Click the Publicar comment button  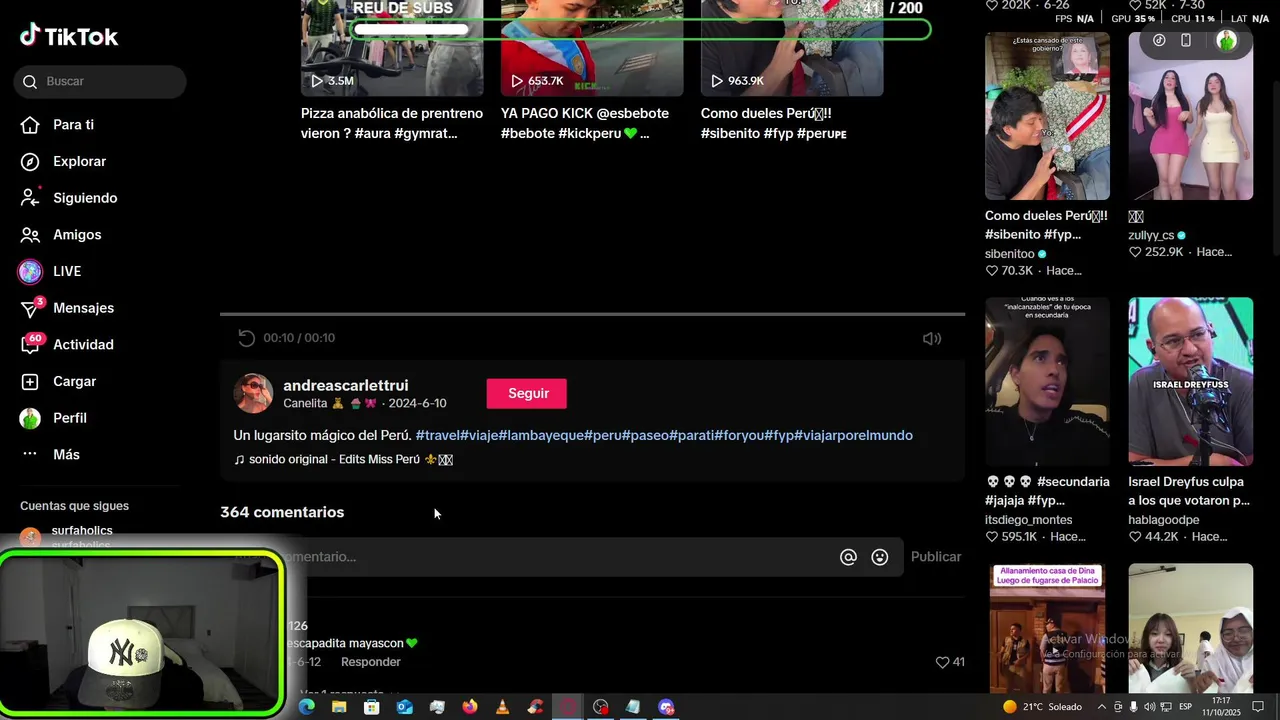936,557
